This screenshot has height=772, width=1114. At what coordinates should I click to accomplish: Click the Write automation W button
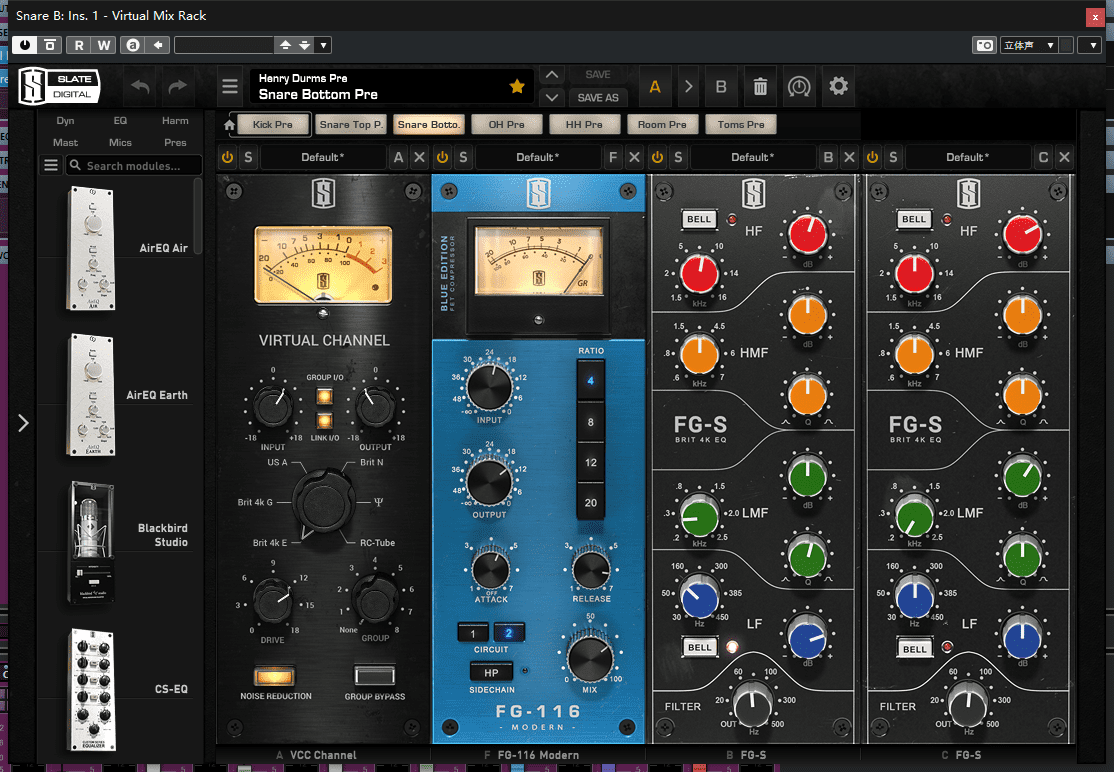pos(104,45)
